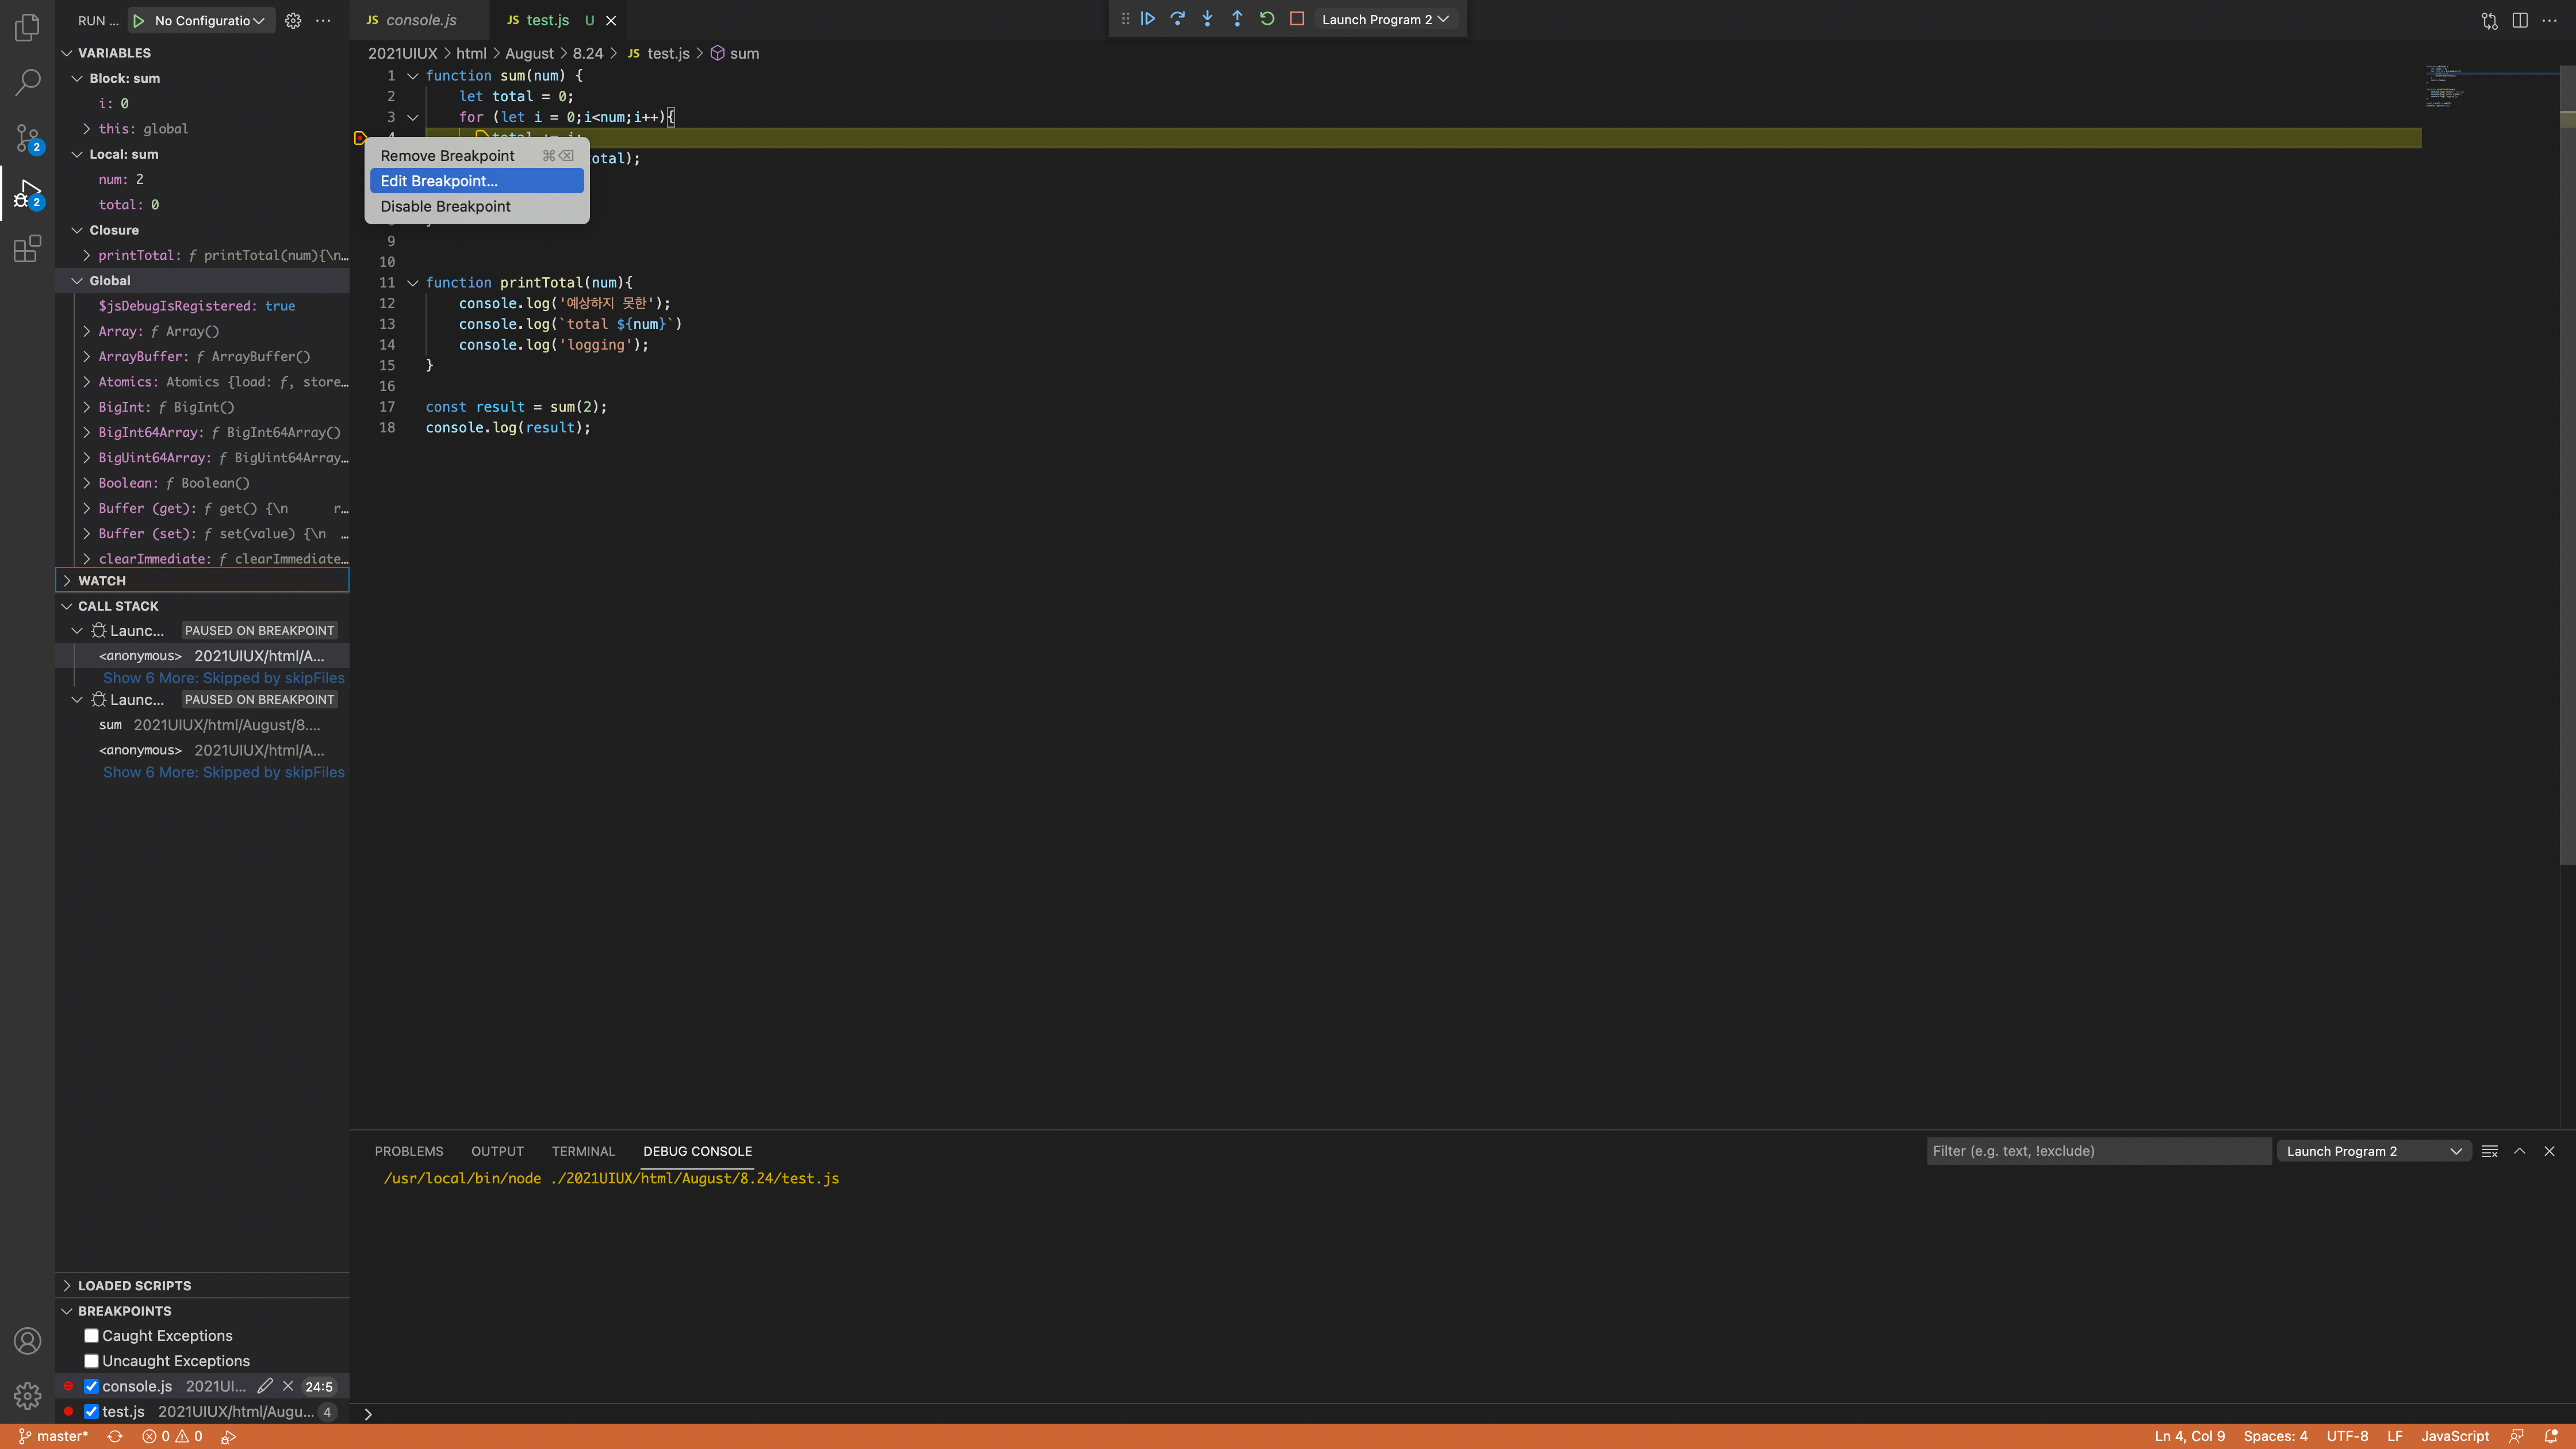Click the Step Over debug icon
This screenshot has height=1449, width=2576.
[1177, 19]
